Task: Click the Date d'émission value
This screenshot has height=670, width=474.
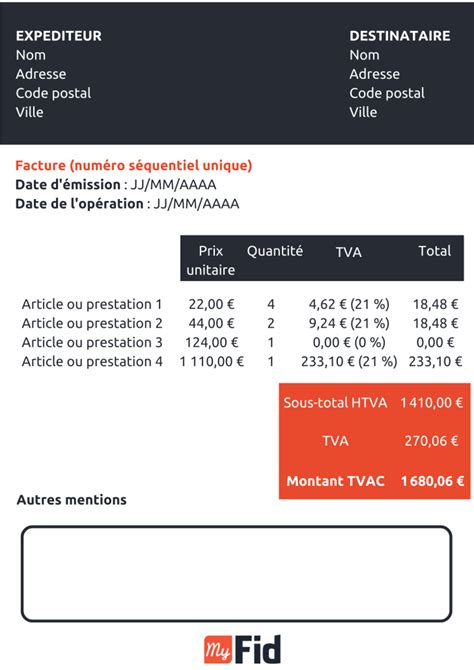Action: tap(173, 185)
